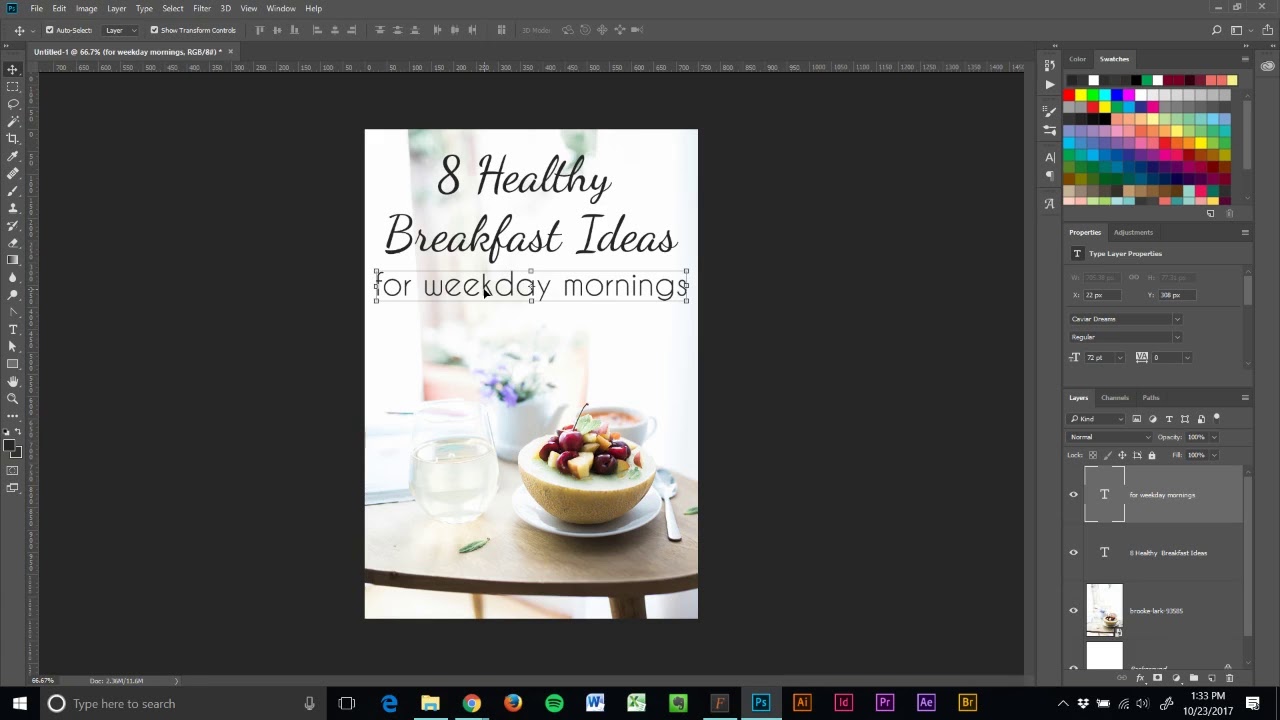Click the new group folder icon
The height and width of the screenshot is (720, 1280).
1193,678
